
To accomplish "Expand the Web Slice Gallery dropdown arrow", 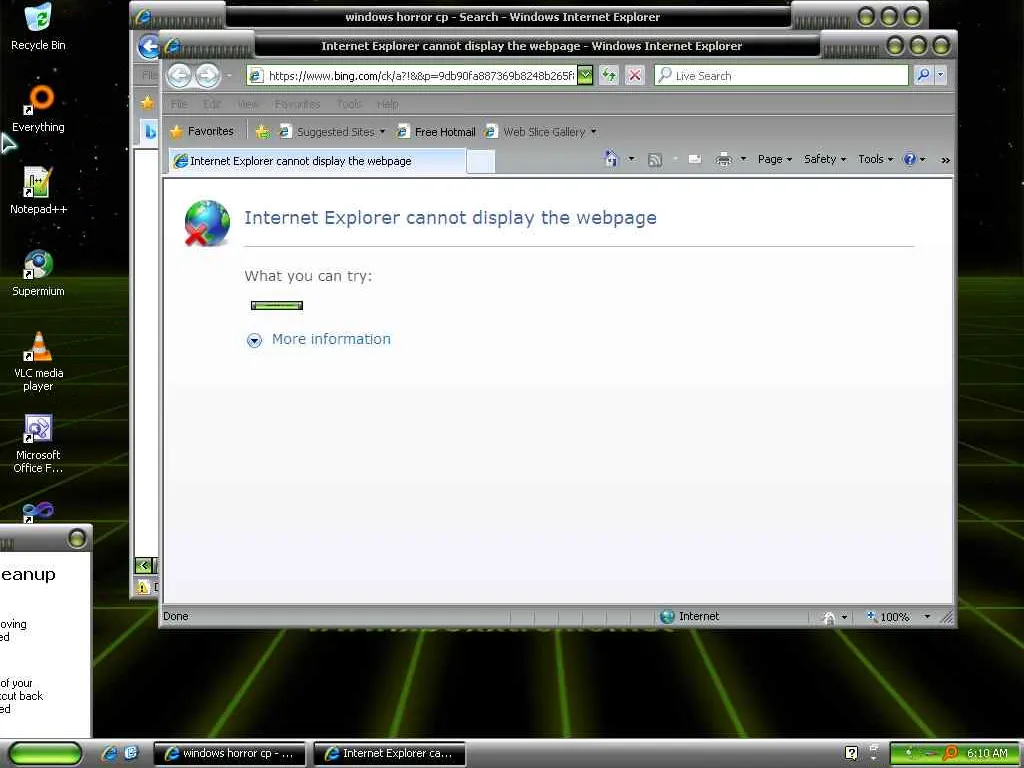I will click(x=594, y=132).
